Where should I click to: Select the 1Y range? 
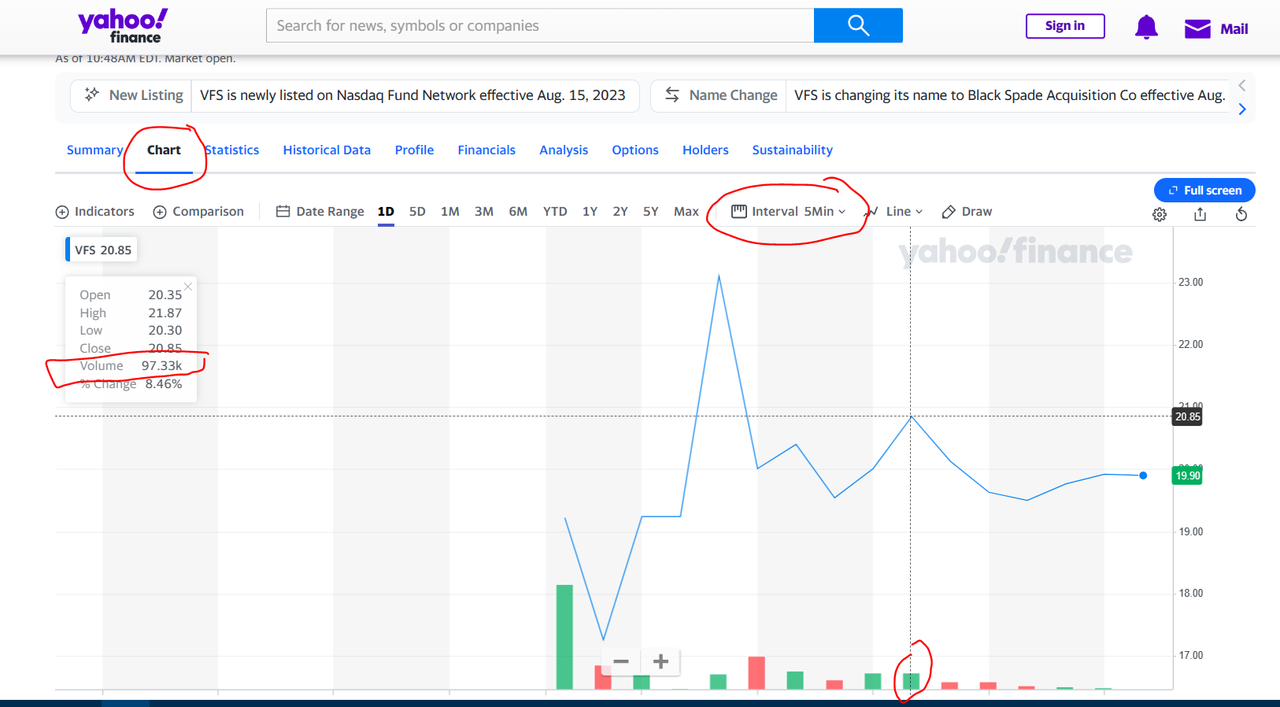[x=590, y=211]
